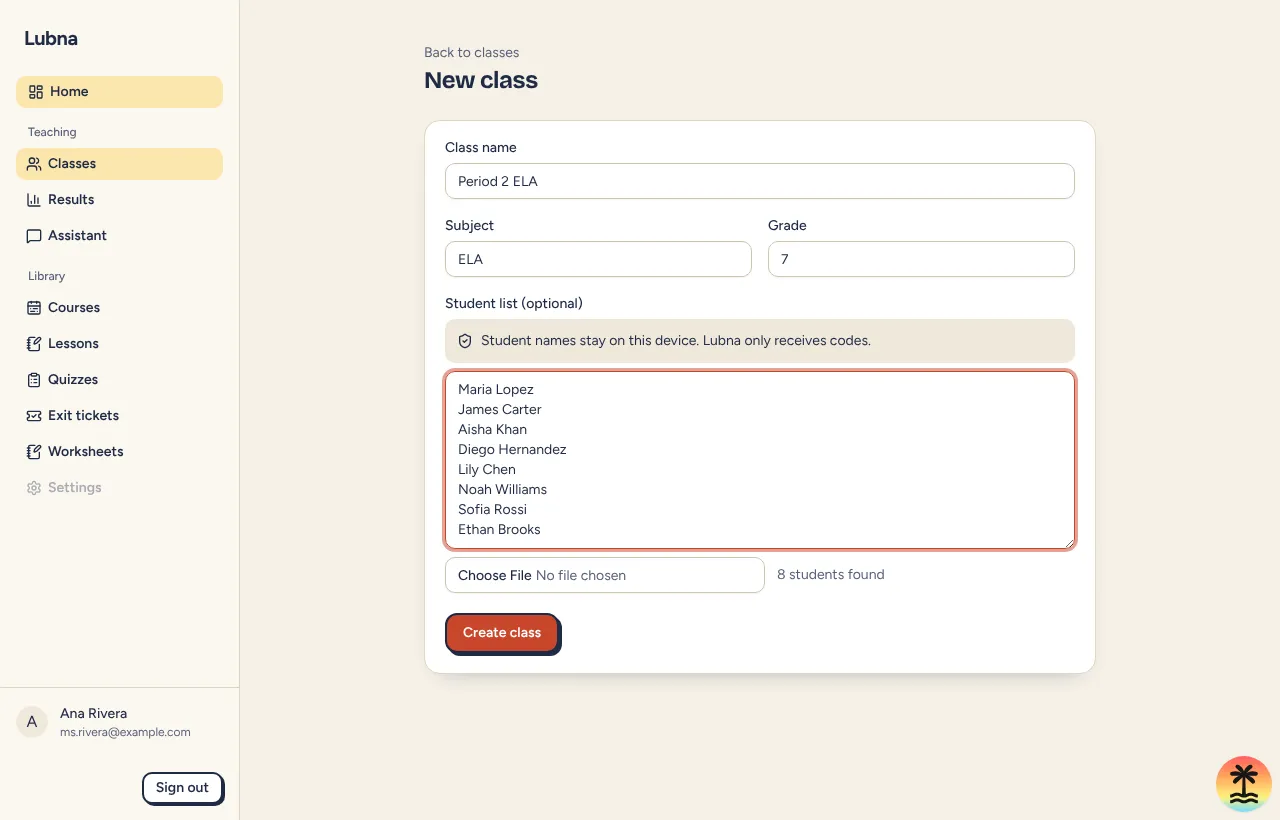Click the Assistant chat bubble icon
1280x820 pixels.
(x=34, y=236)
